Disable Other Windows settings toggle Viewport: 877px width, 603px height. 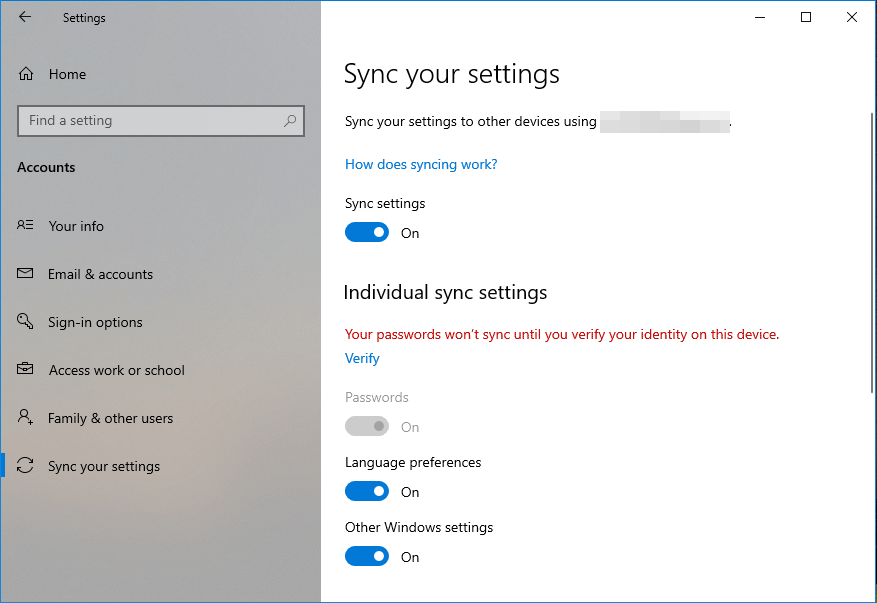coord(367,556)
